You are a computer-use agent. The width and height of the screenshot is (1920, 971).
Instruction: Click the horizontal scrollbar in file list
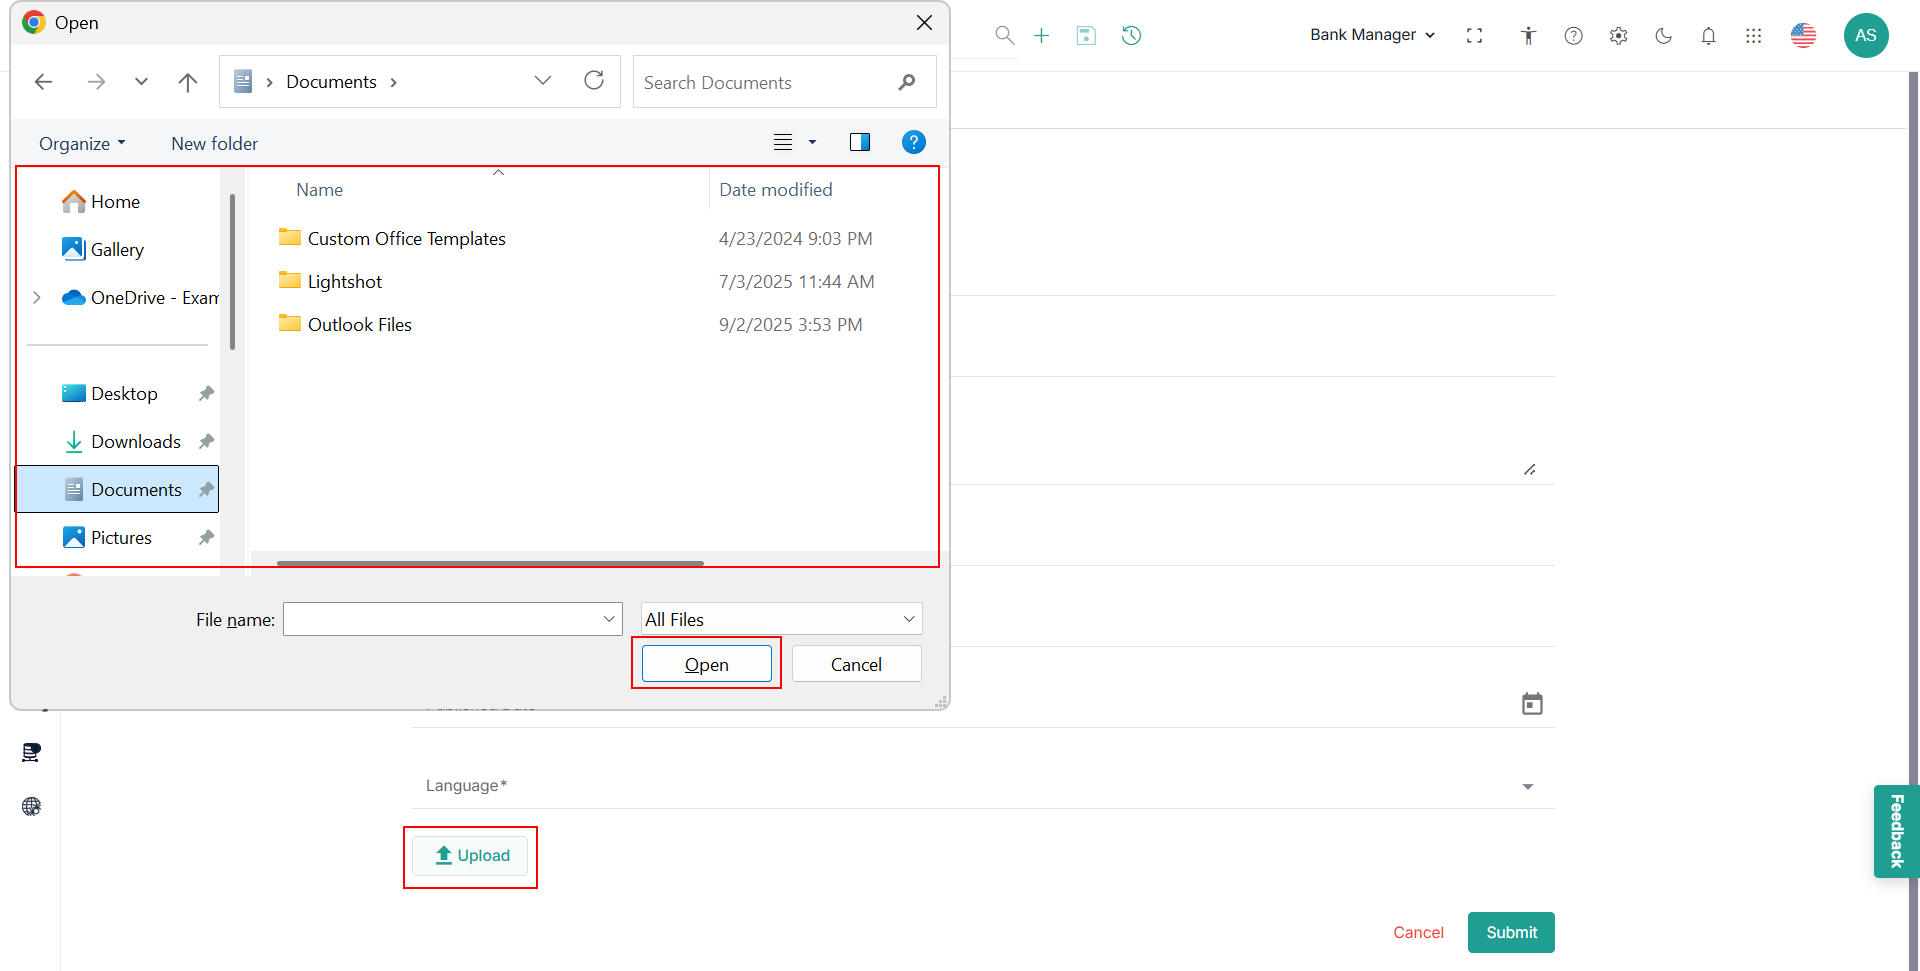click(490, 563)
